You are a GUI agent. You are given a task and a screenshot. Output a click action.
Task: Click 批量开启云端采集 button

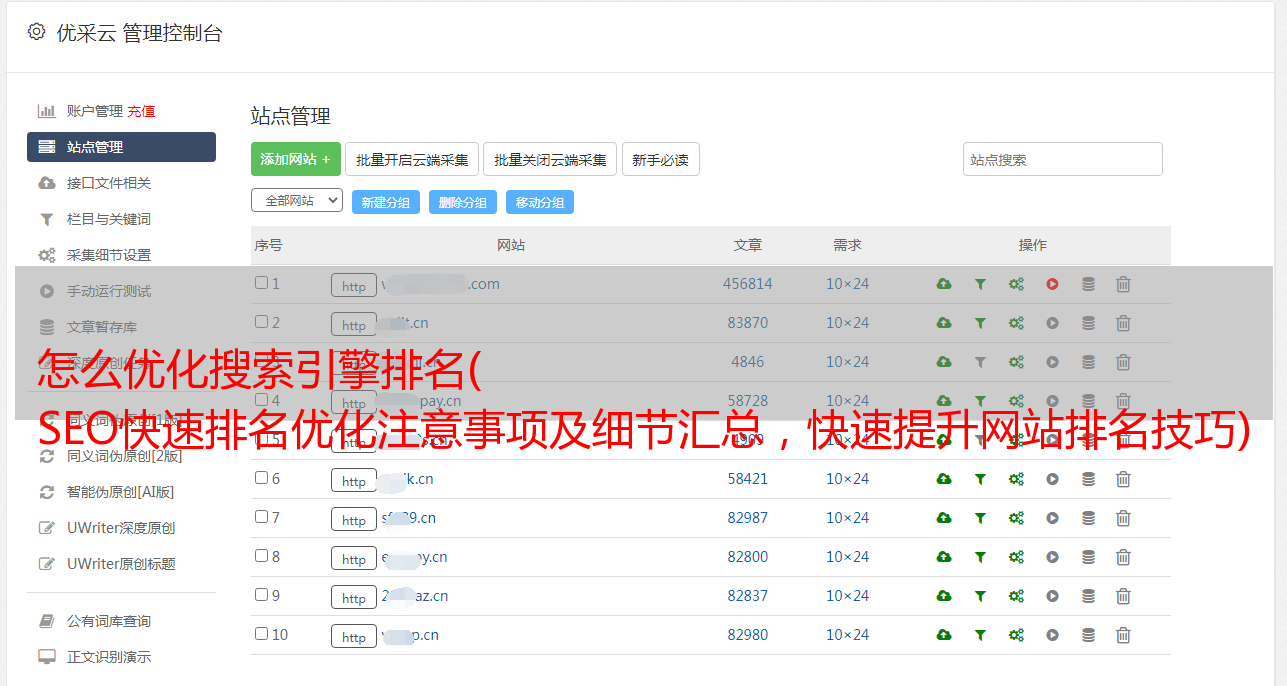click(412, 159)
